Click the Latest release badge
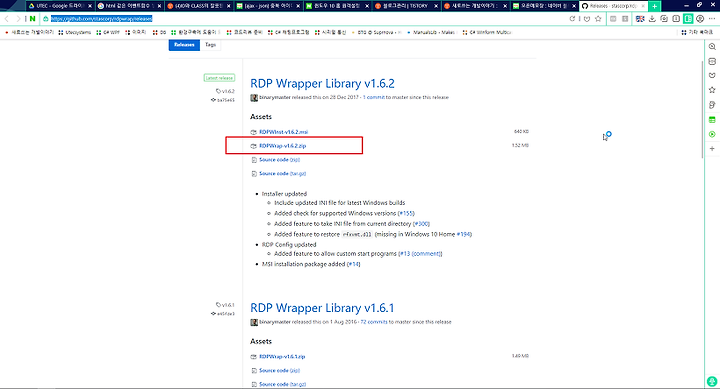The width and height of the screenshot is (720, 389). [x=219, y=78]
